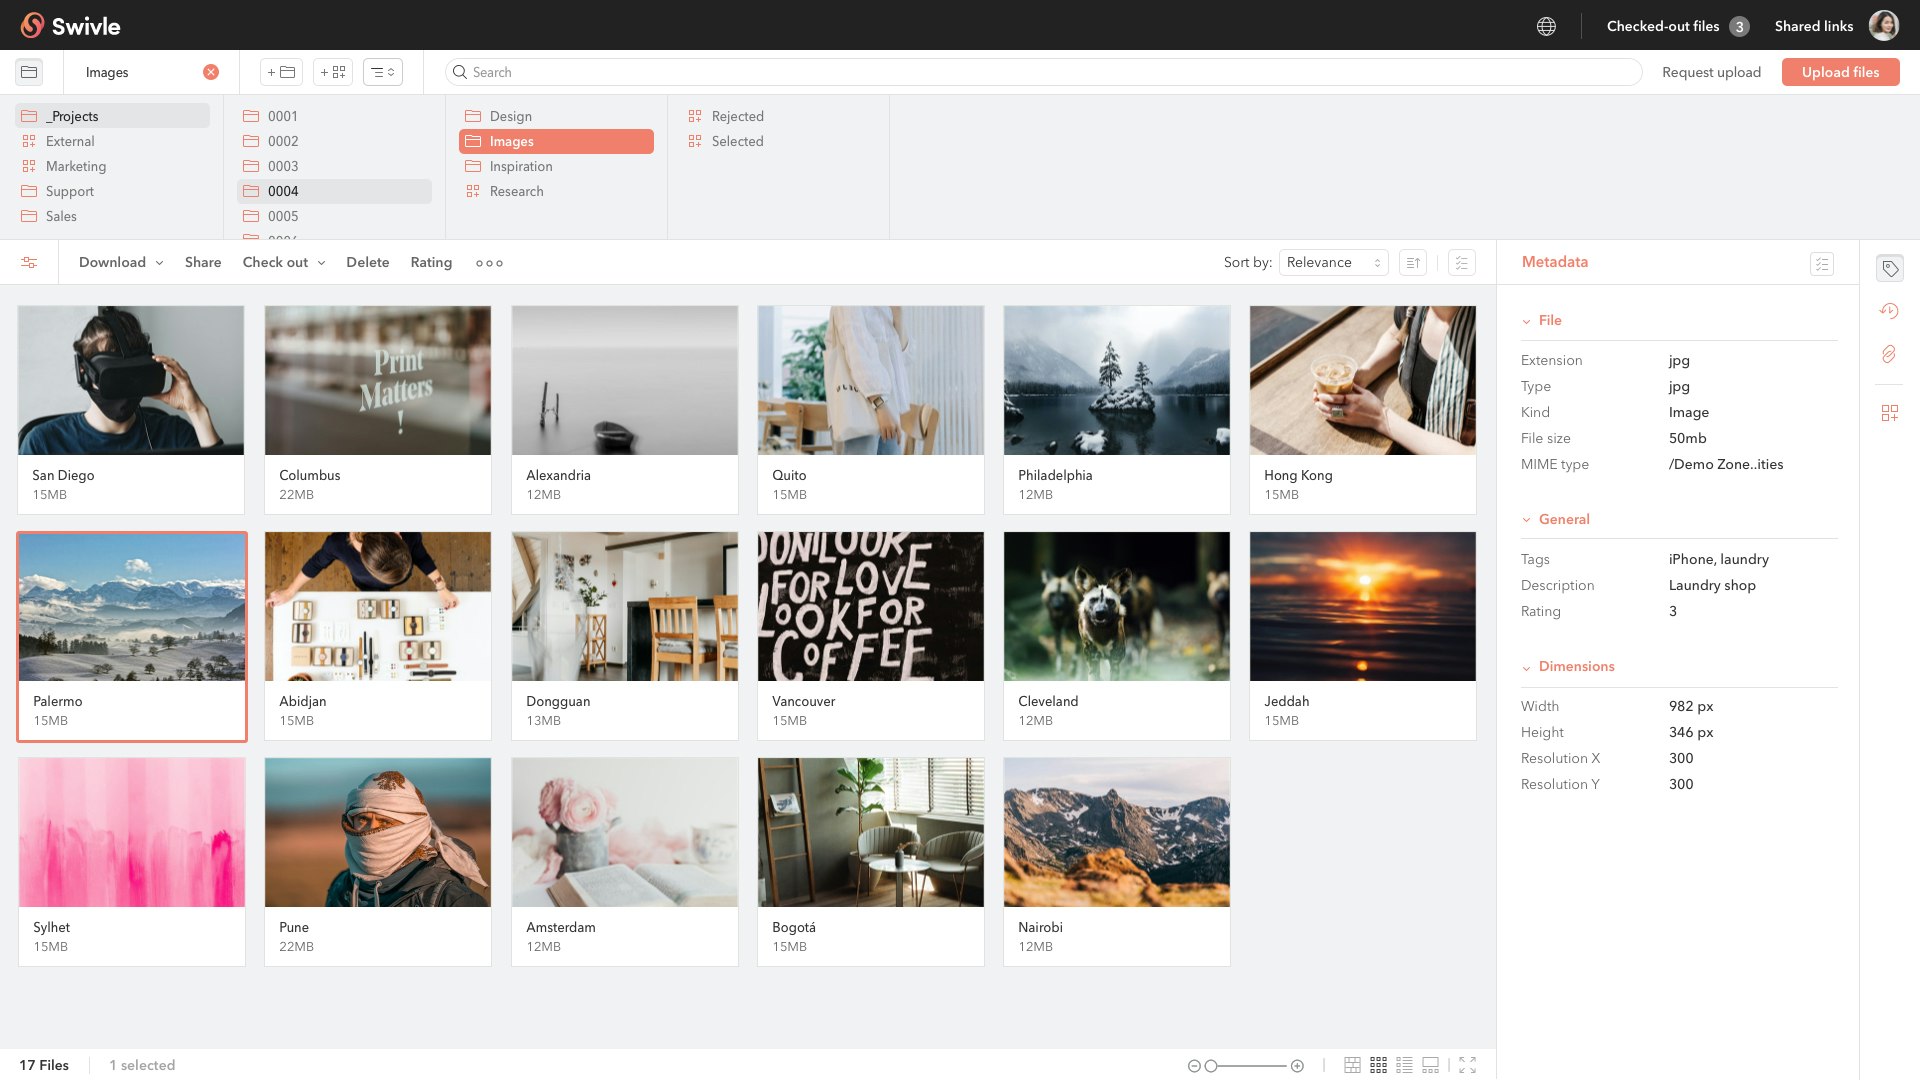The width and height of the screenshot is (1920, 1080).
Task: Click the language globe icon
Action: pos(1546,27)
